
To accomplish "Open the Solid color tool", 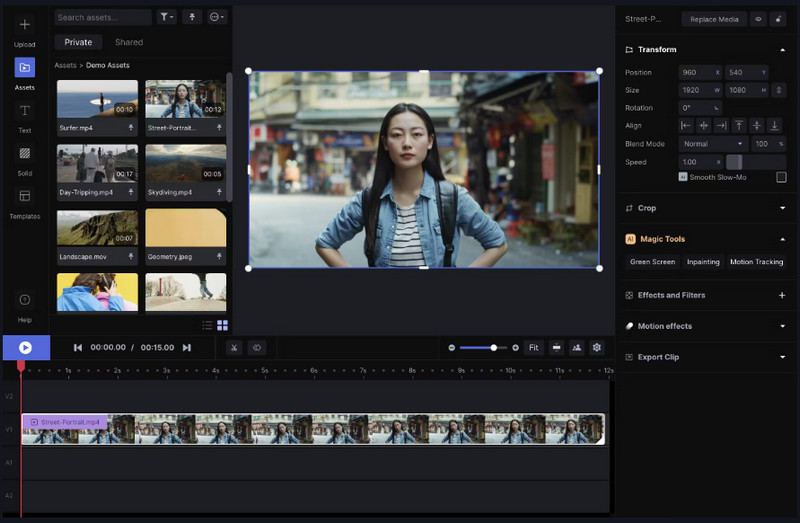I will pos(25,158).
